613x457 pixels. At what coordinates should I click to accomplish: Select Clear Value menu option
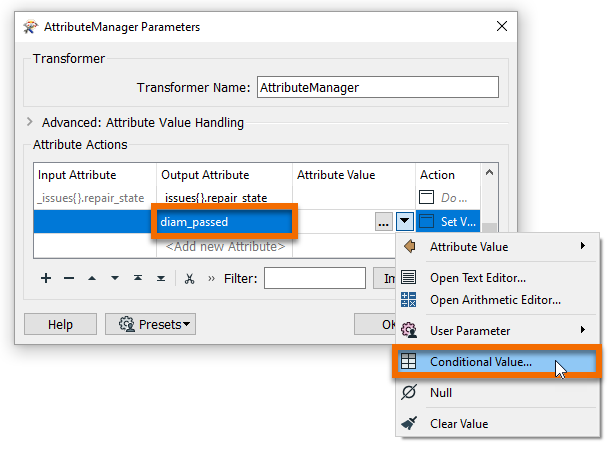[459, 424]
